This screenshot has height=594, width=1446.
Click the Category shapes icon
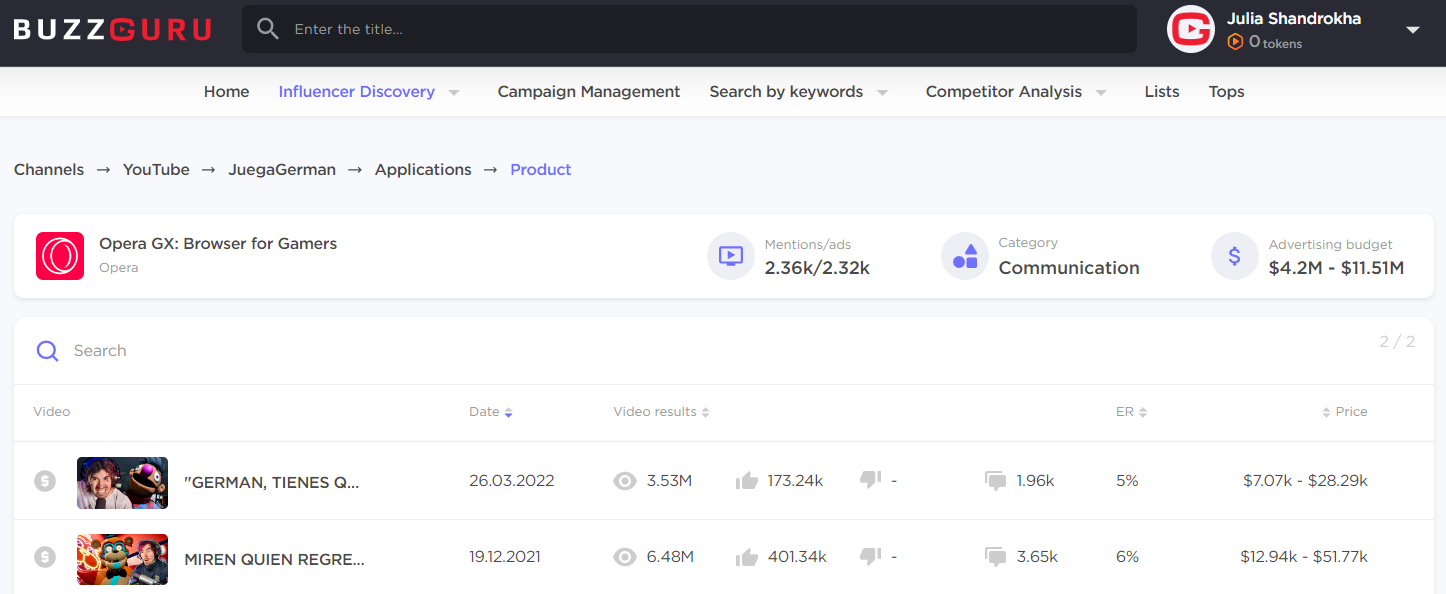[965, 256]
